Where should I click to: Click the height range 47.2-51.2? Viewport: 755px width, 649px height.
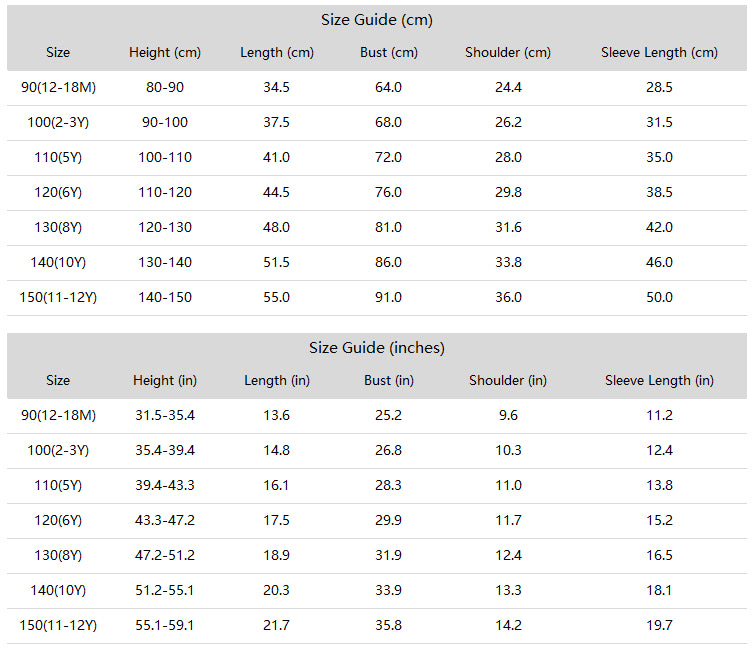point(165,556)
